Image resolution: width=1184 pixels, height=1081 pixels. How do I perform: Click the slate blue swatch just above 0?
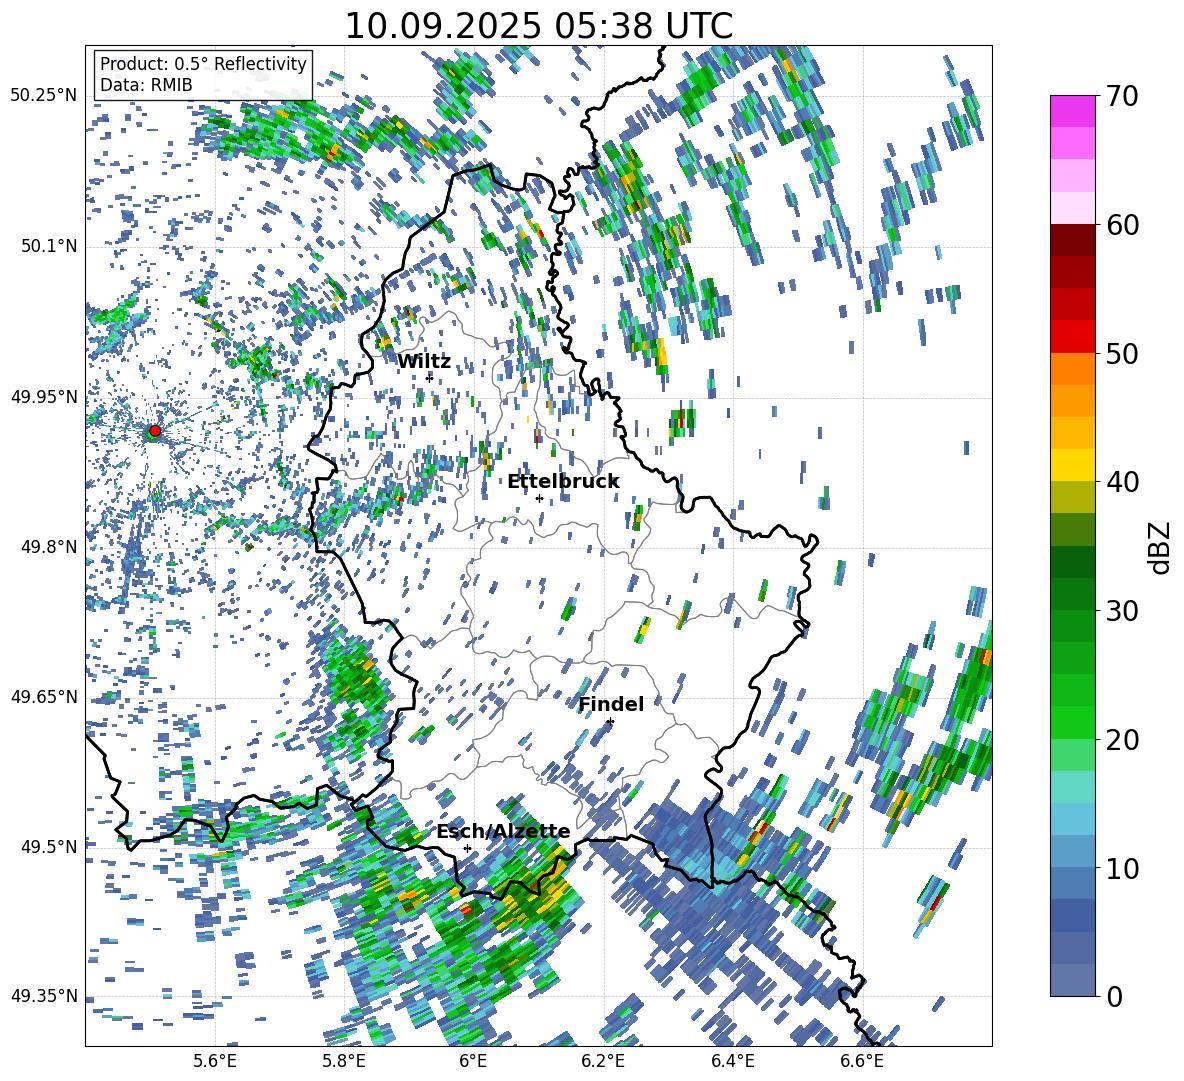1072,980
